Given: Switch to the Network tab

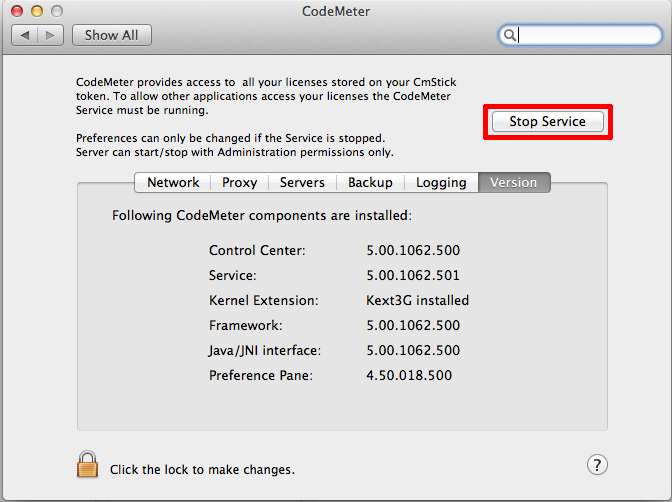Looking at the screenshot, I should [x=173, y=183].
